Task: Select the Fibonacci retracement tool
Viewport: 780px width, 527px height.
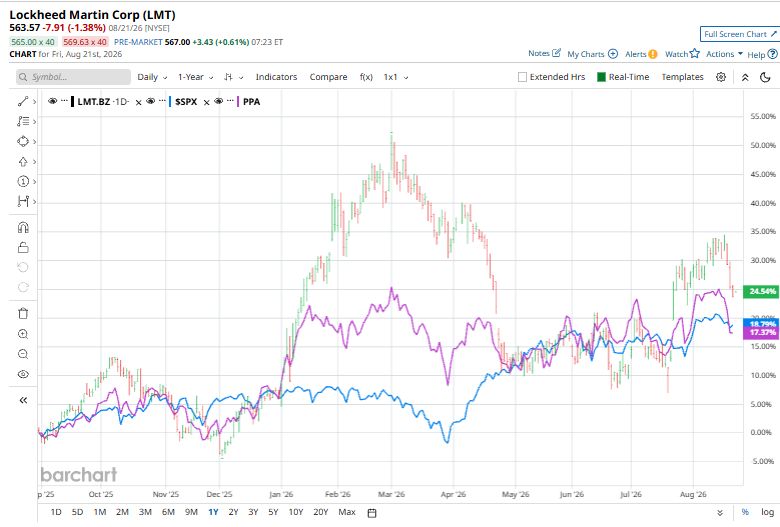Action: pyautogui.click(x=23, y=121)
